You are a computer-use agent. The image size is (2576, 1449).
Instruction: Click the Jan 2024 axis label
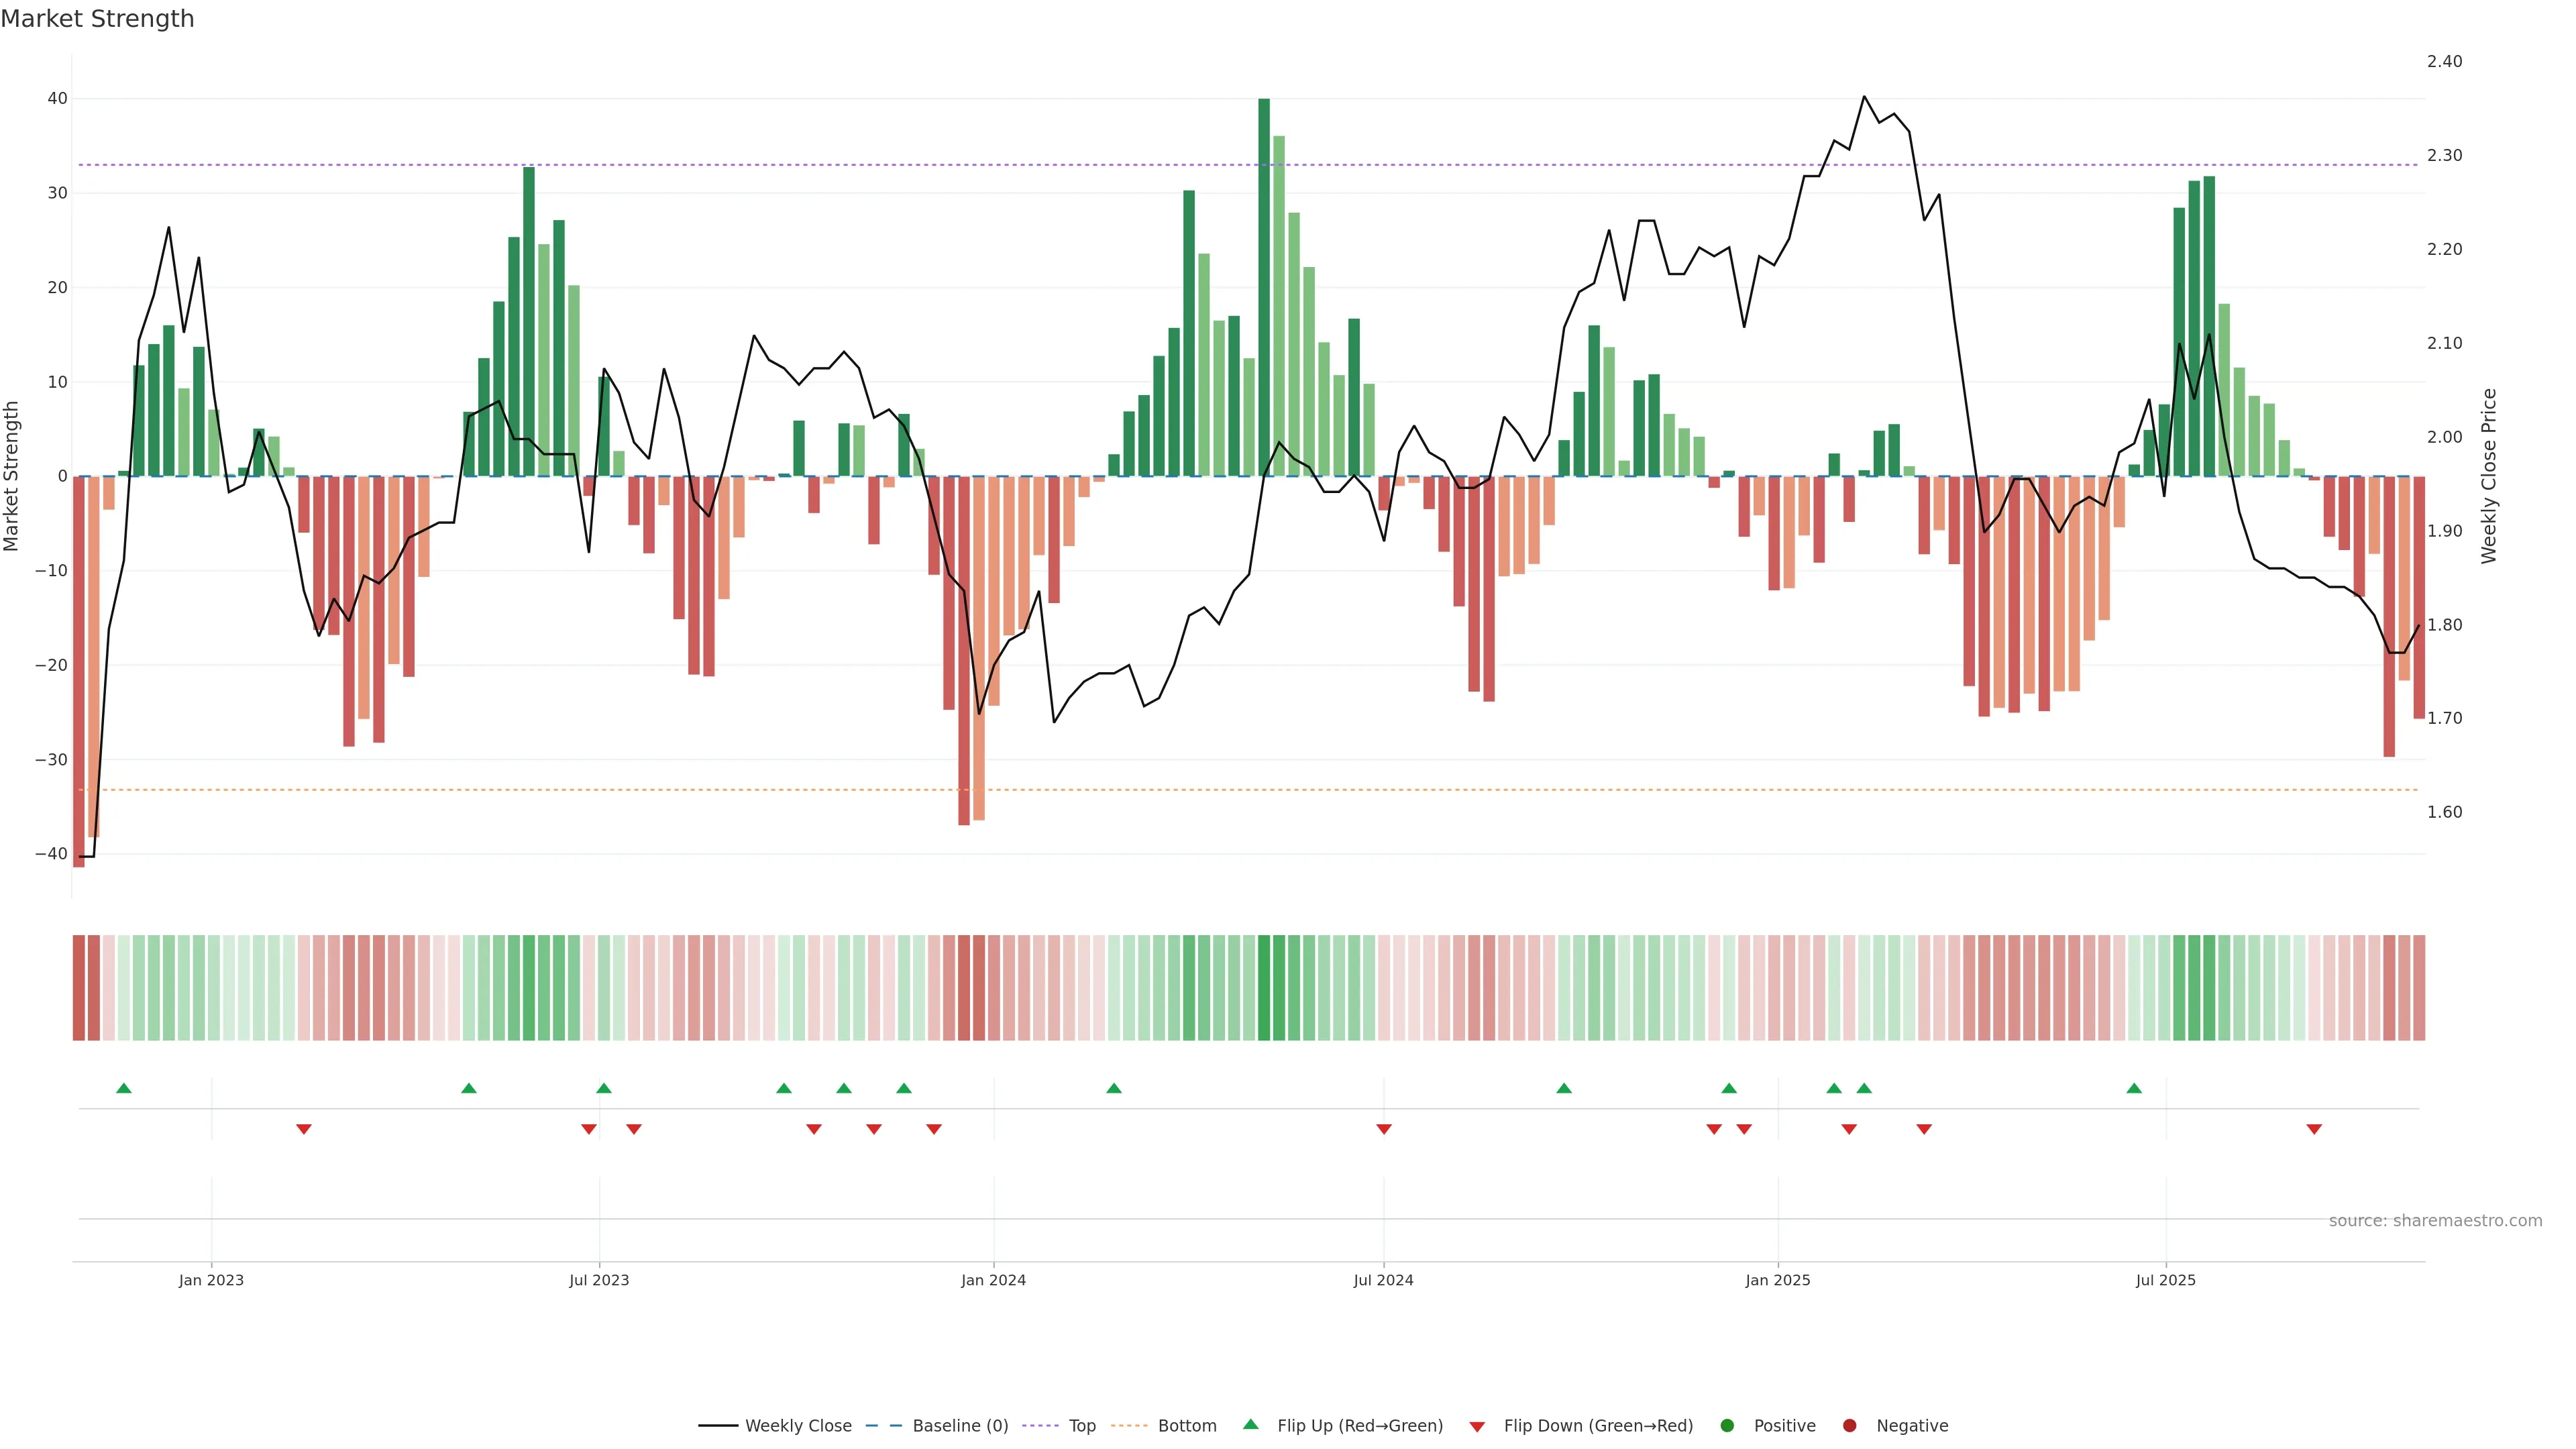click(993, 1280)
